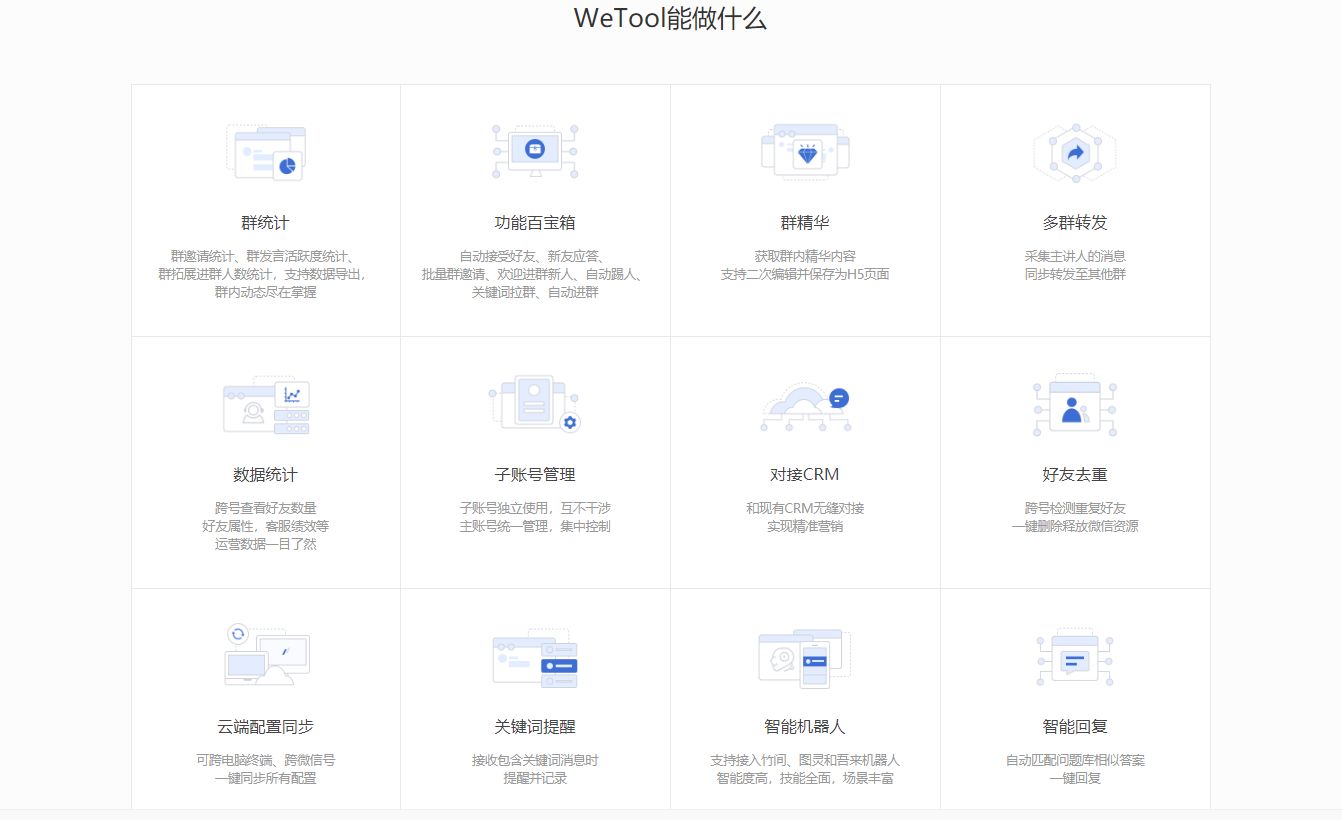Select the 数据统计 title text
The image size is (1342, 820).
click(x=265, y=474)
